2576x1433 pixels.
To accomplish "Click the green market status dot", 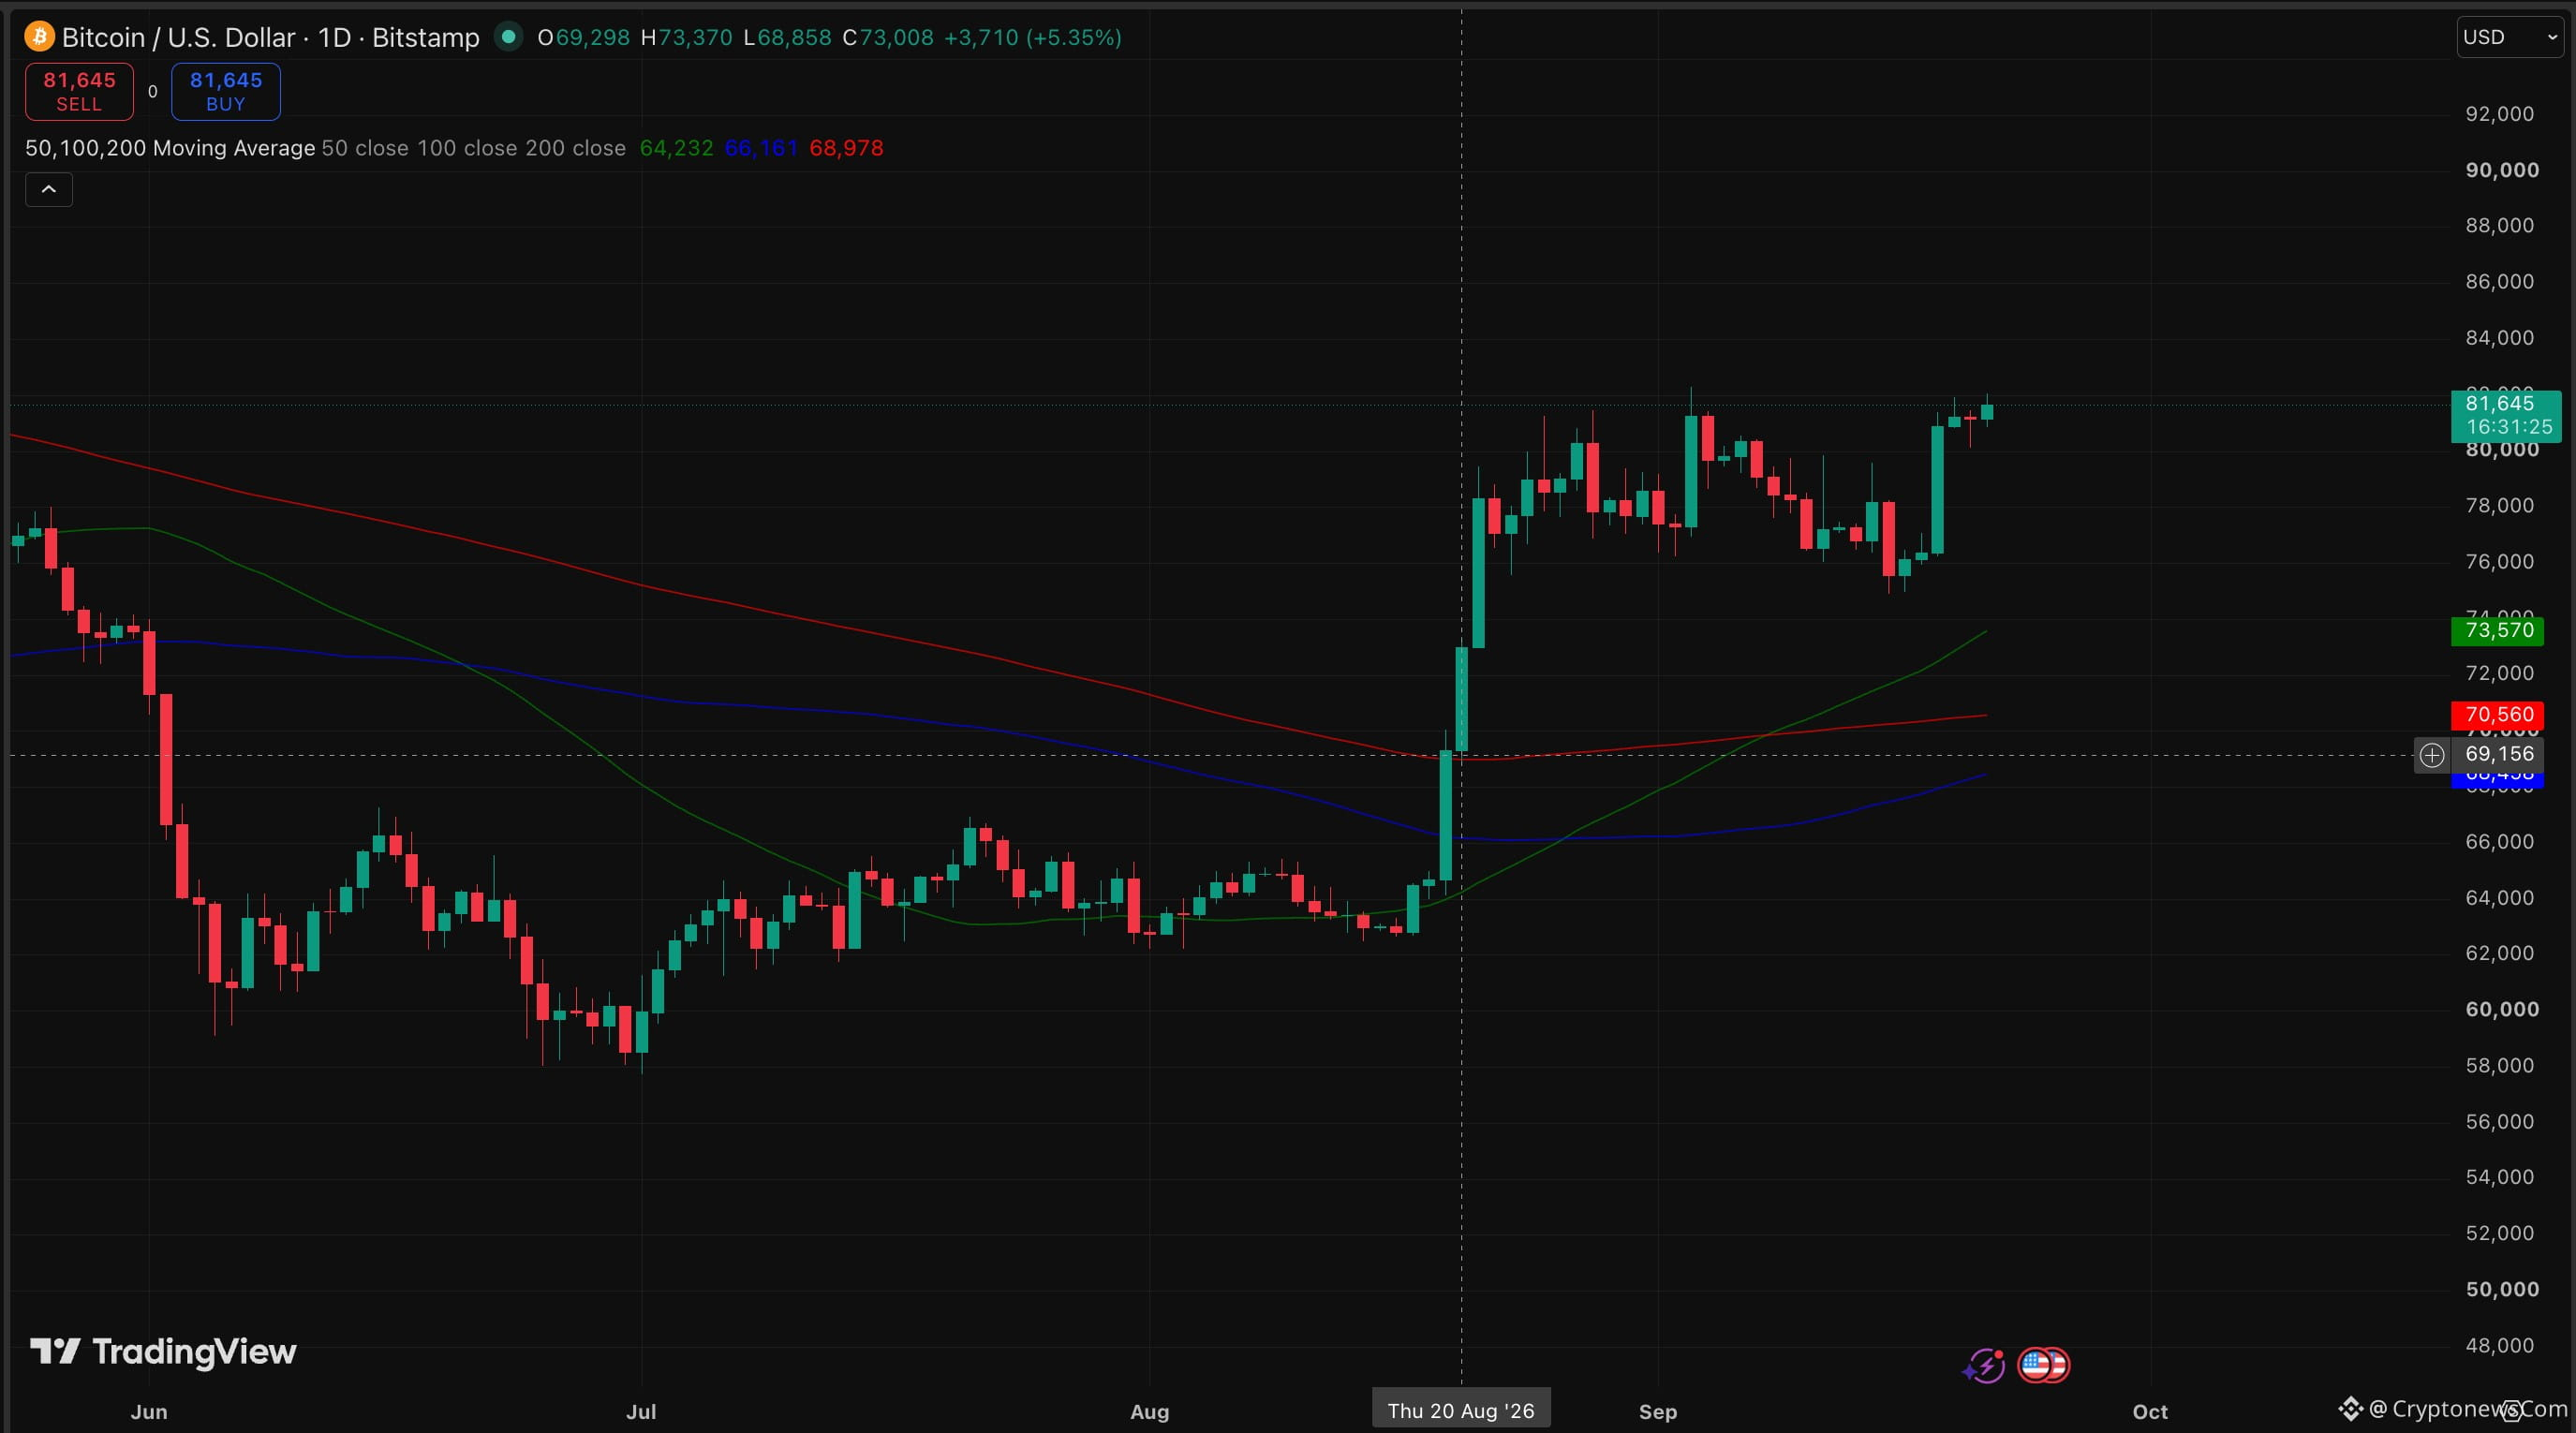I will (x=508, y=37).
